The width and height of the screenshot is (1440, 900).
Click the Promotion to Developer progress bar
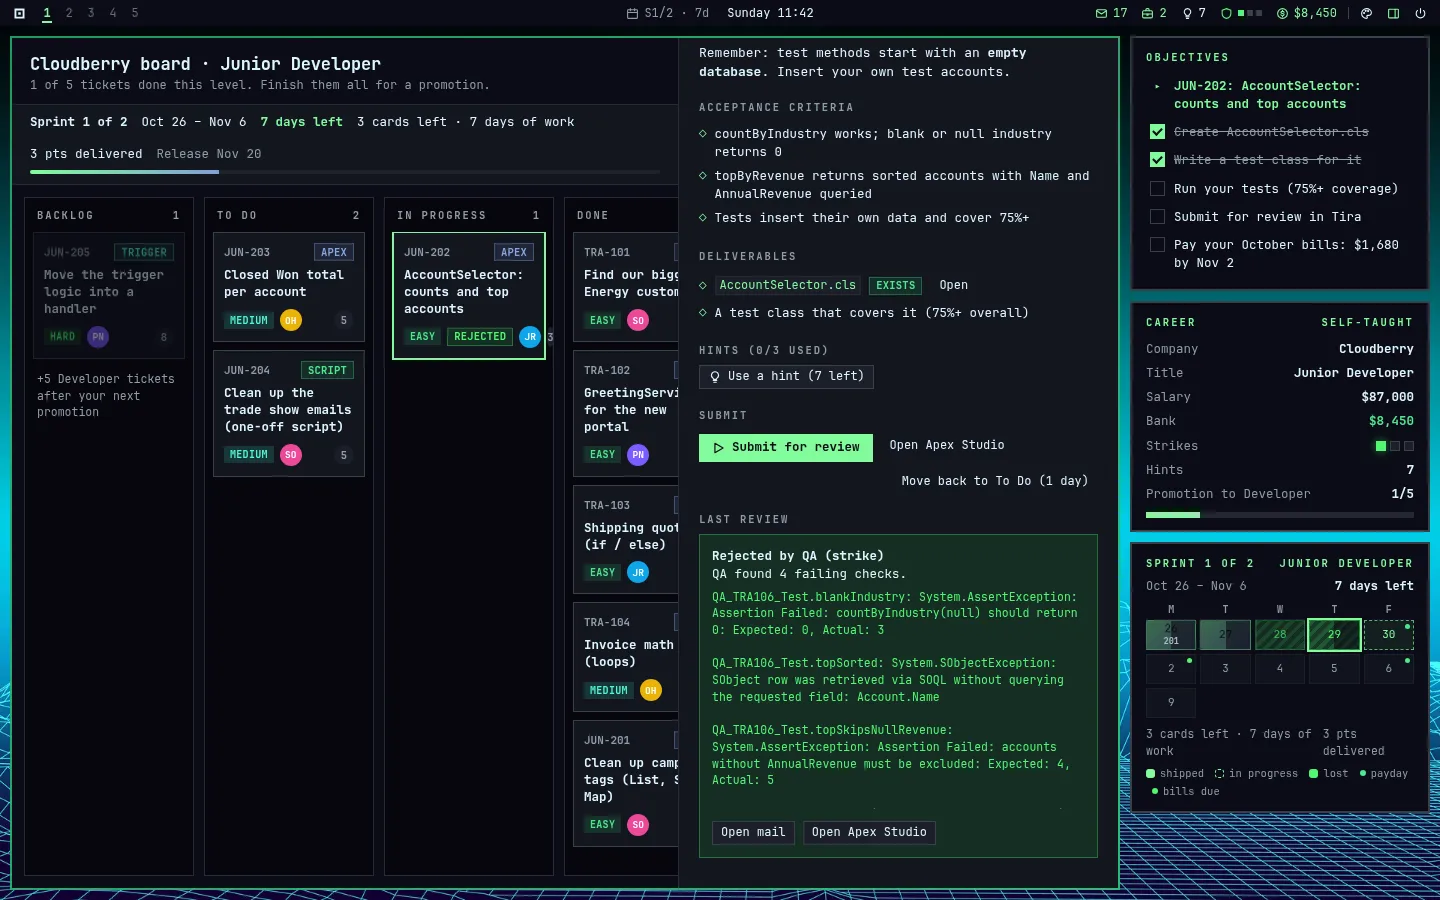[x=1280, y=515]
